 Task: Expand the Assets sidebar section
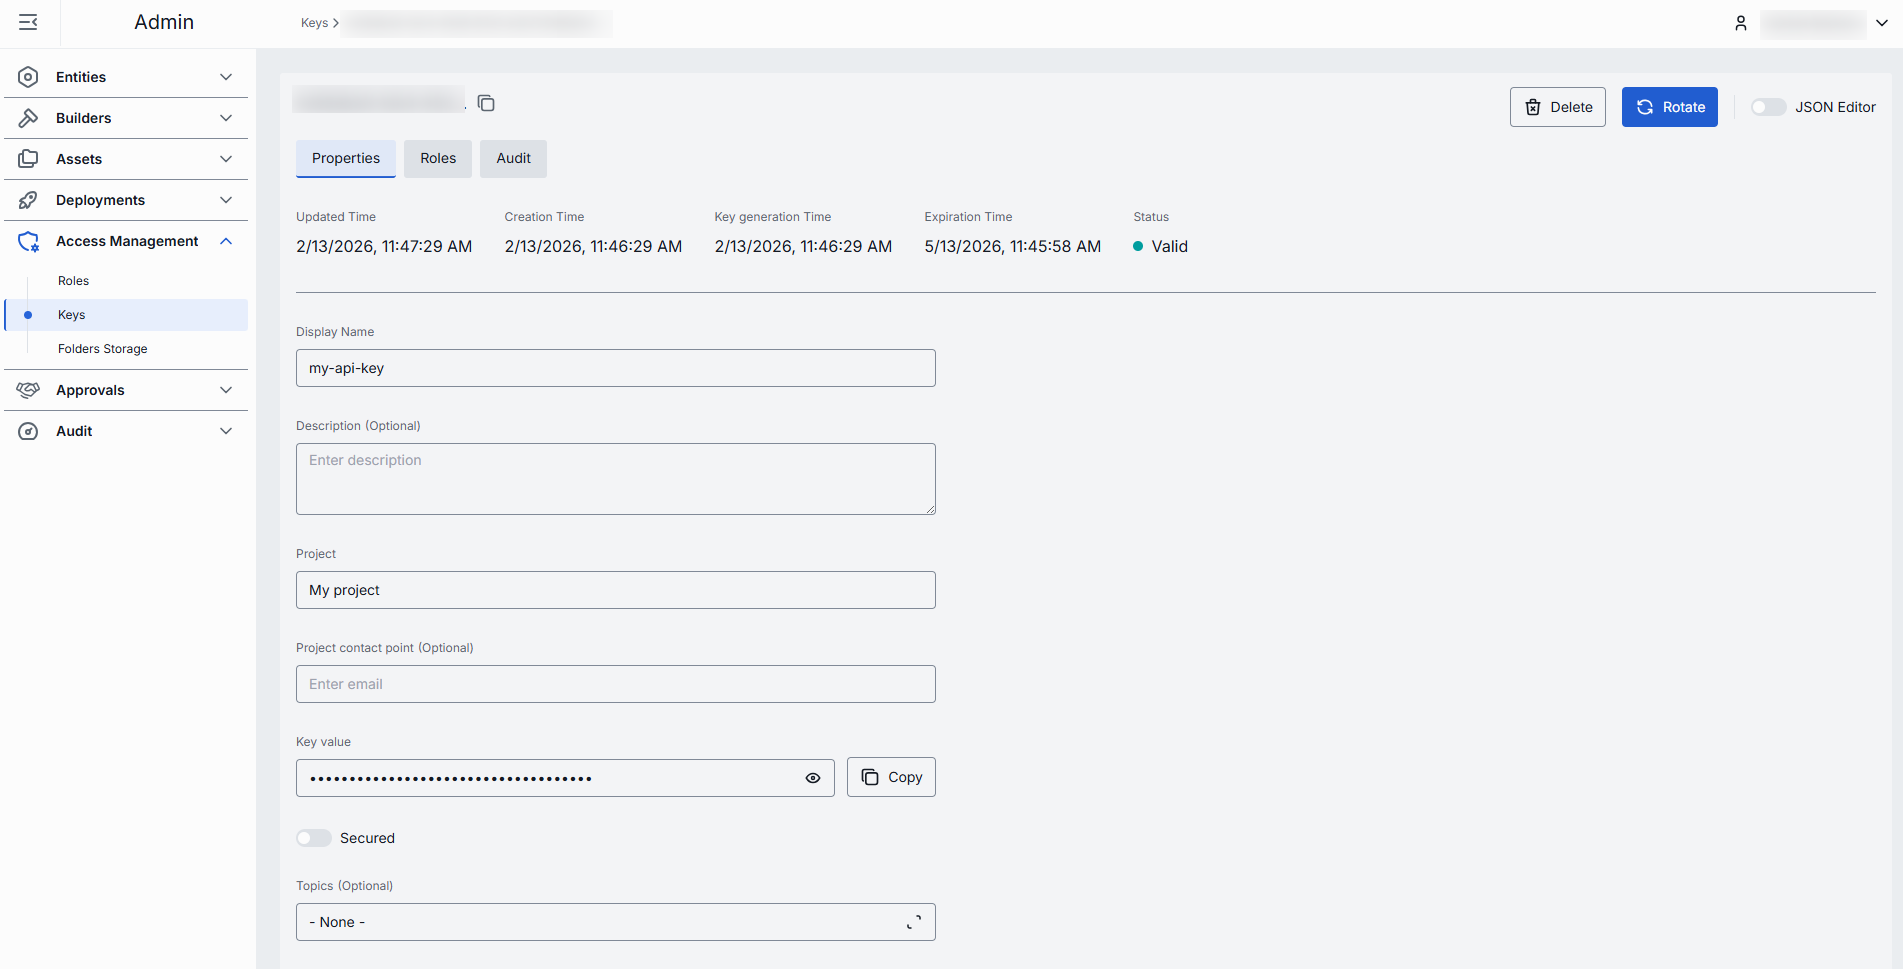[226, 159]
